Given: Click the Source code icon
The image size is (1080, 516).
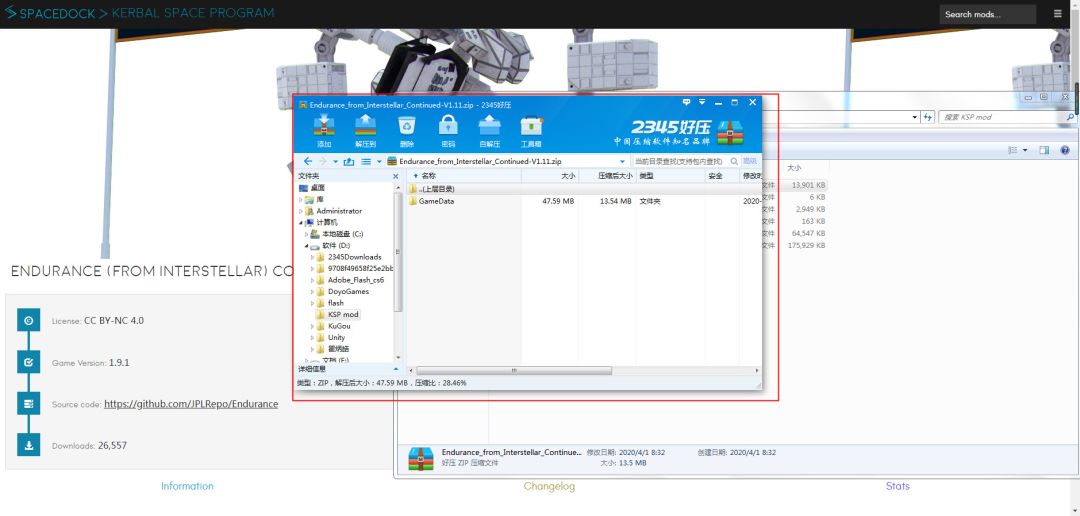Looking at the screenshot, I should point(28,404).
